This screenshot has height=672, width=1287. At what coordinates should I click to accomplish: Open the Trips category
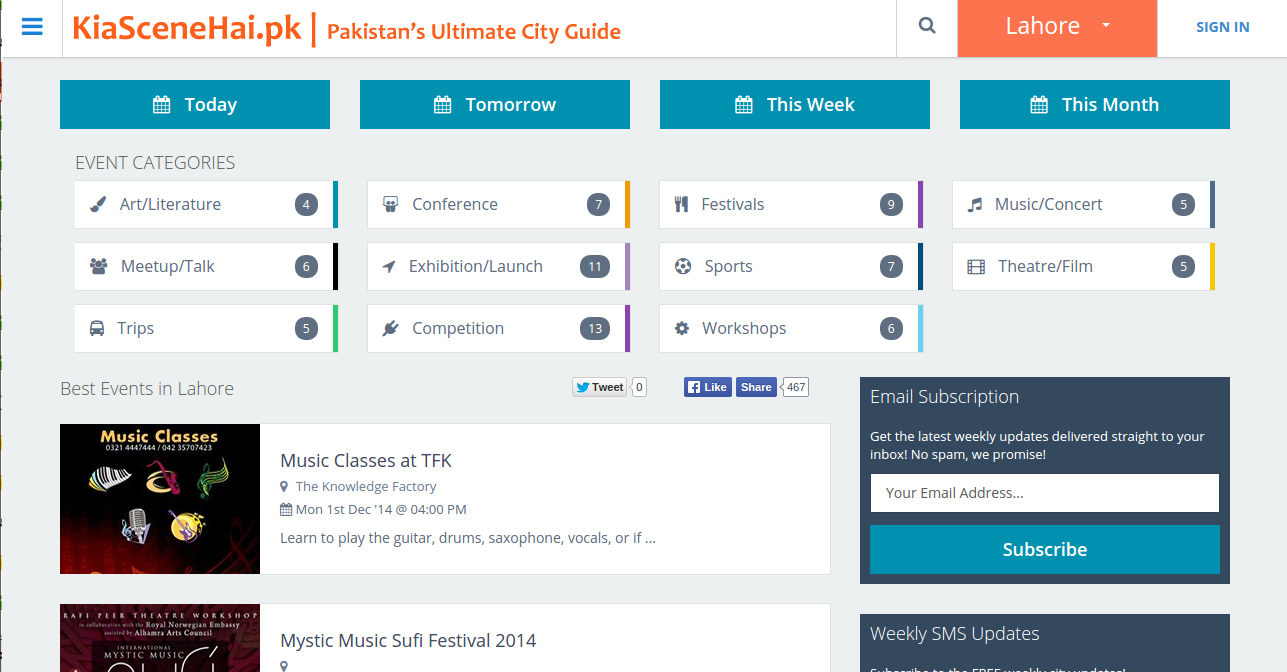(206, 329)
